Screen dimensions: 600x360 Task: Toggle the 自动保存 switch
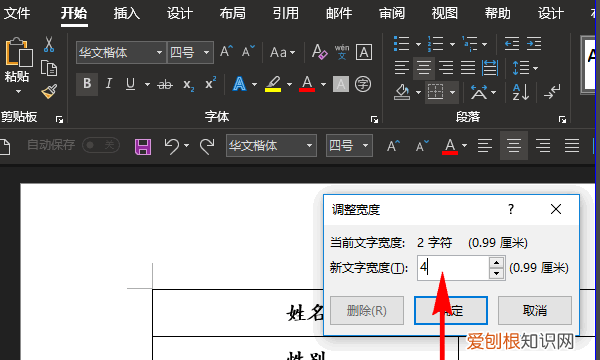pos(101,145)
